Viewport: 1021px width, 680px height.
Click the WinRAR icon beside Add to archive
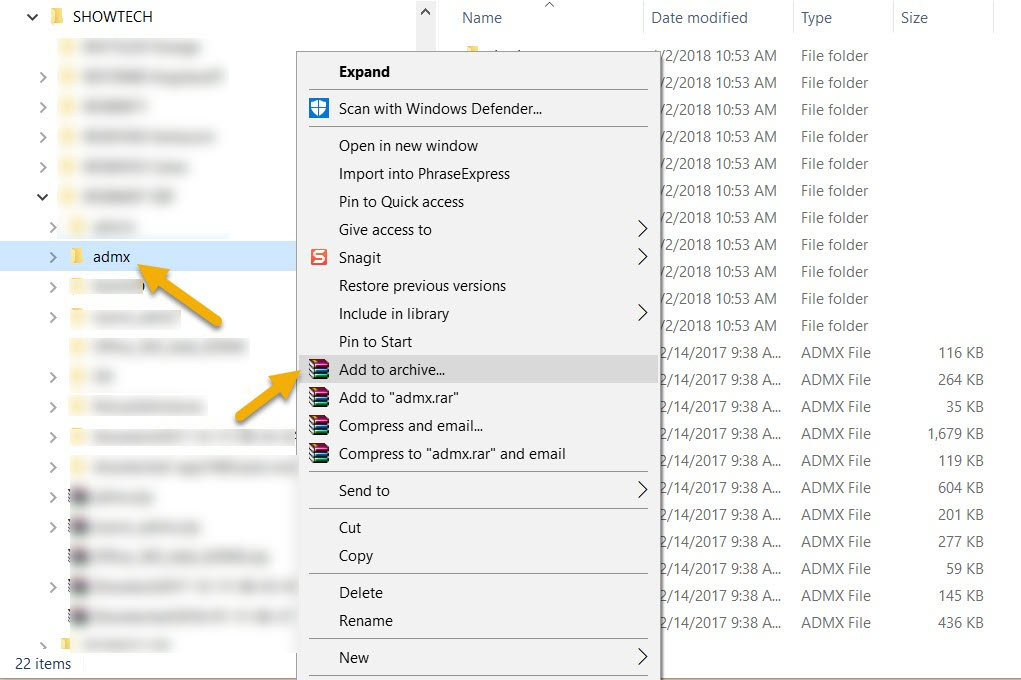[x=320, y=368]
